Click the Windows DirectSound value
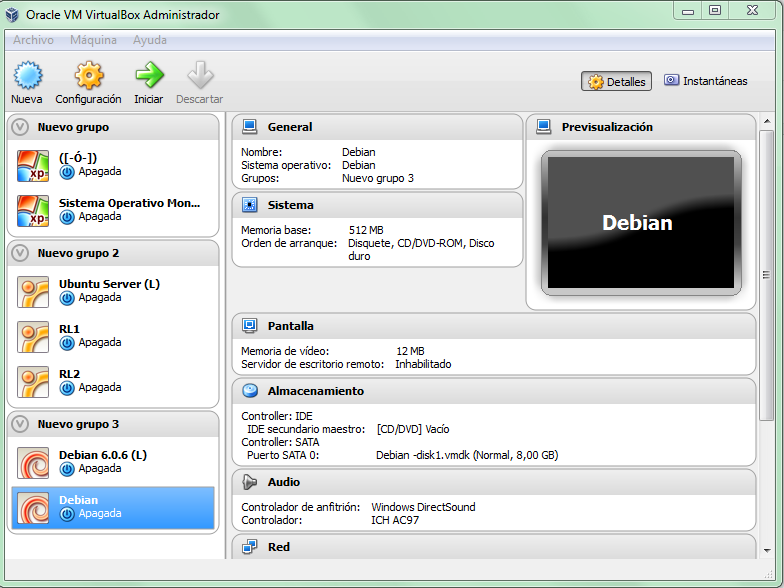Viewport: 784px width, 588px height. coord(423,507)
